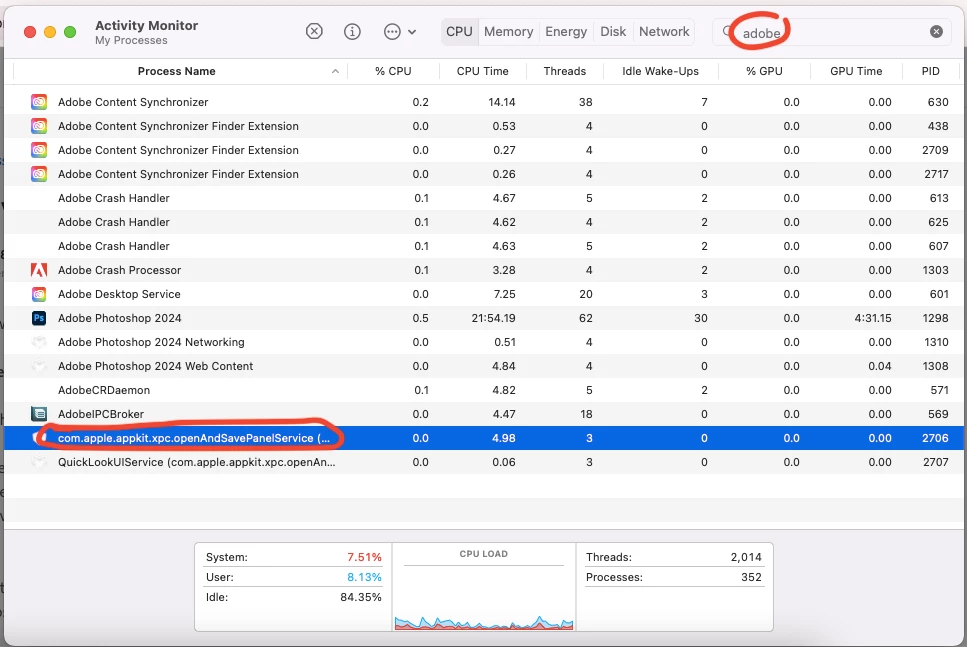Switch to the Network tab
This screenshot has height=647, width=967.
pyautogui.click(x=664, y=31)
